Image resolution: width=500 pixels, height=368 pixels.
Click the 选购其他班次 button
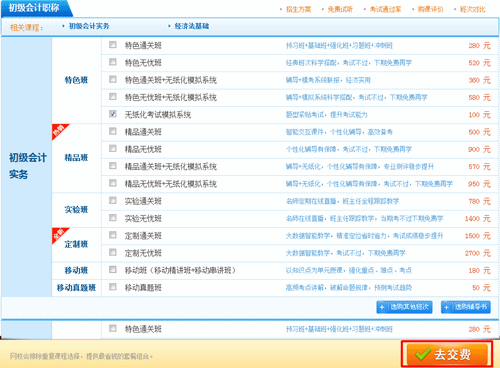point(404,307)
